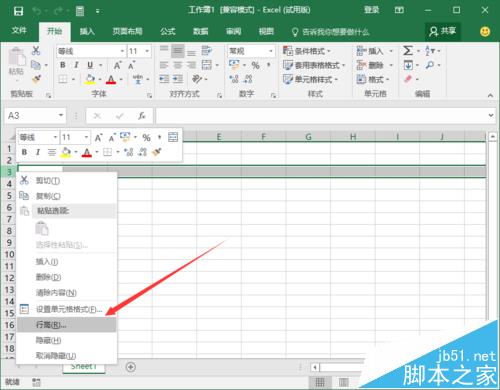Click the formula bar input field
Image resolution: width=500 pixels, height=390 pixels.
321,116
